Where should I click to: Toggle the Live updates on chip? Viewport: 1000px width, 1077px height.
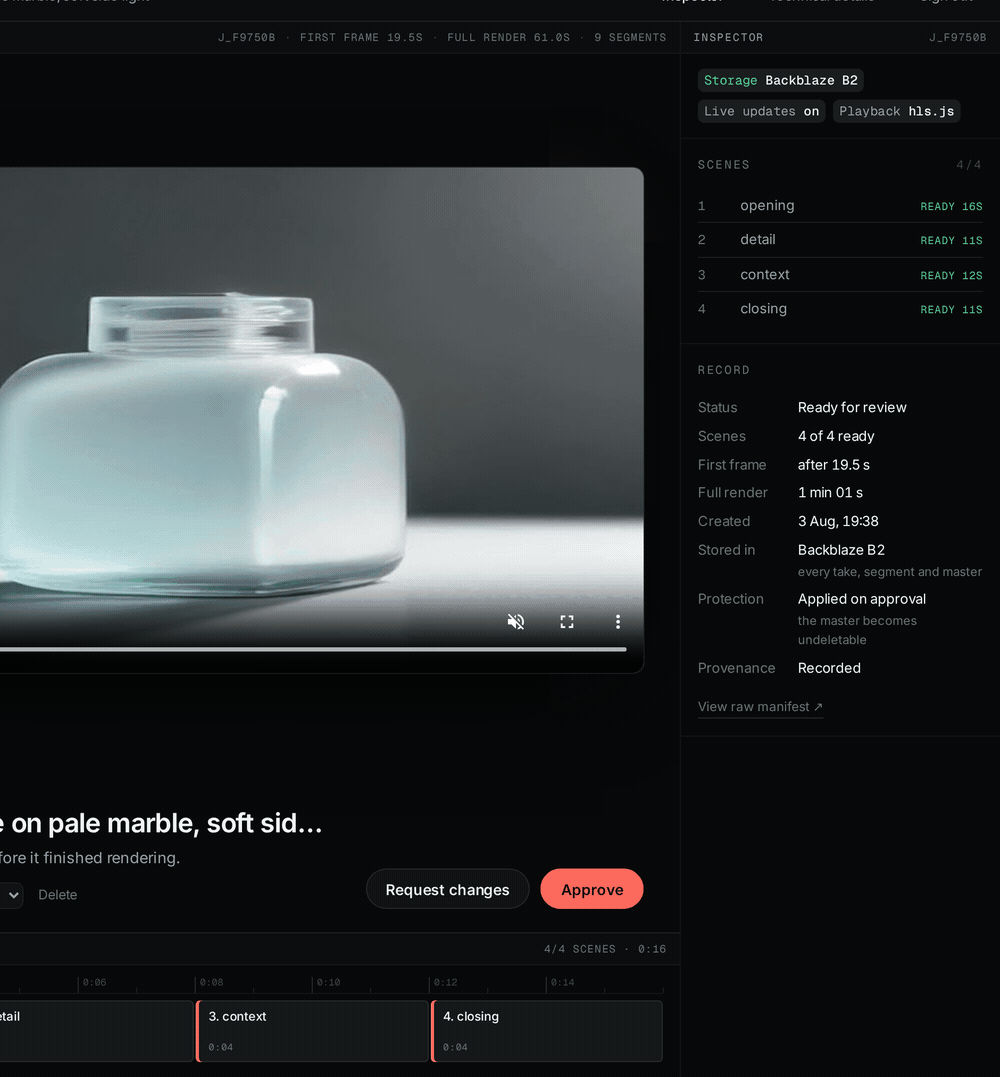(x=762, y=111)
